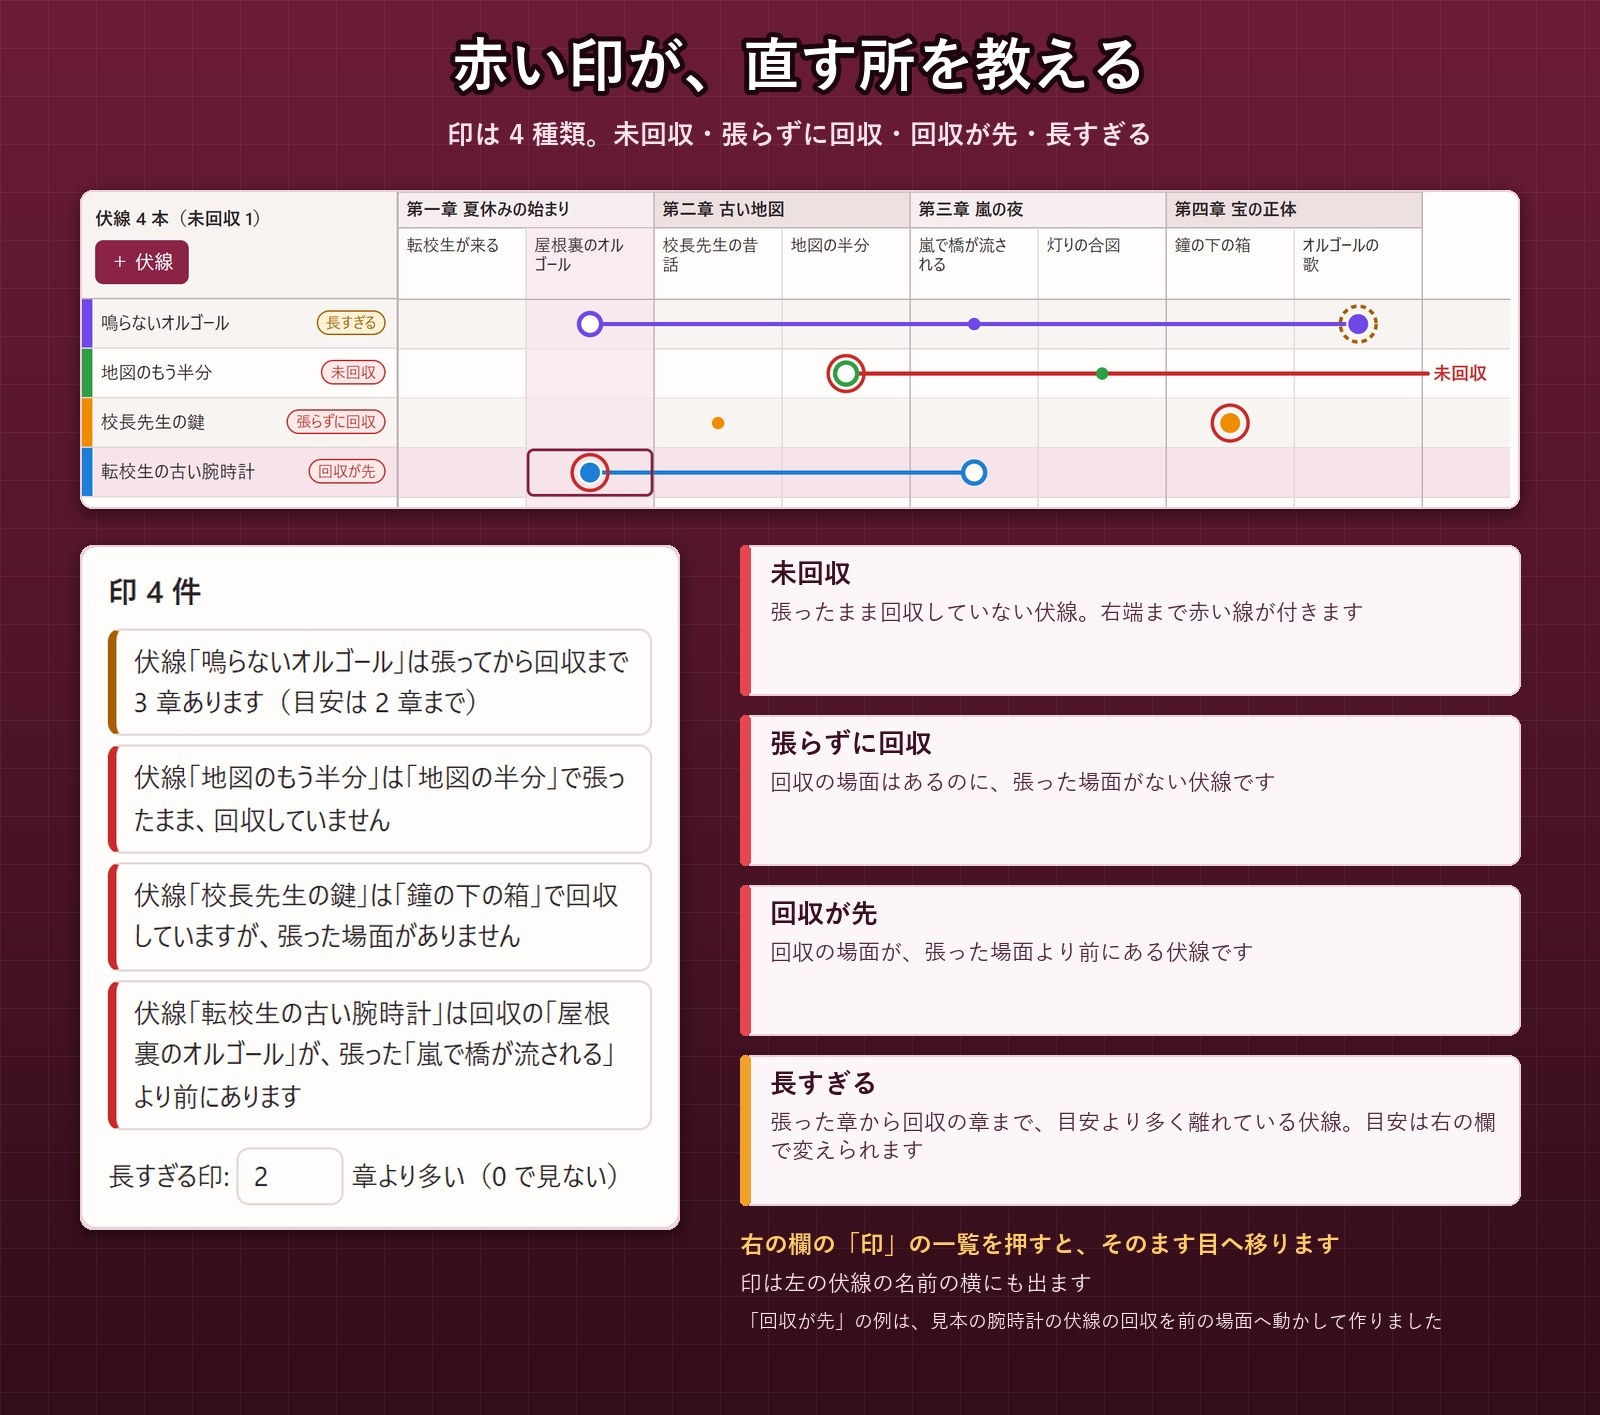The height and width of the screenshot is (1415, 1600).
Task: Click the "長すぎる" badge beside 鳴らないオルゴール
Action: (351, 323)
